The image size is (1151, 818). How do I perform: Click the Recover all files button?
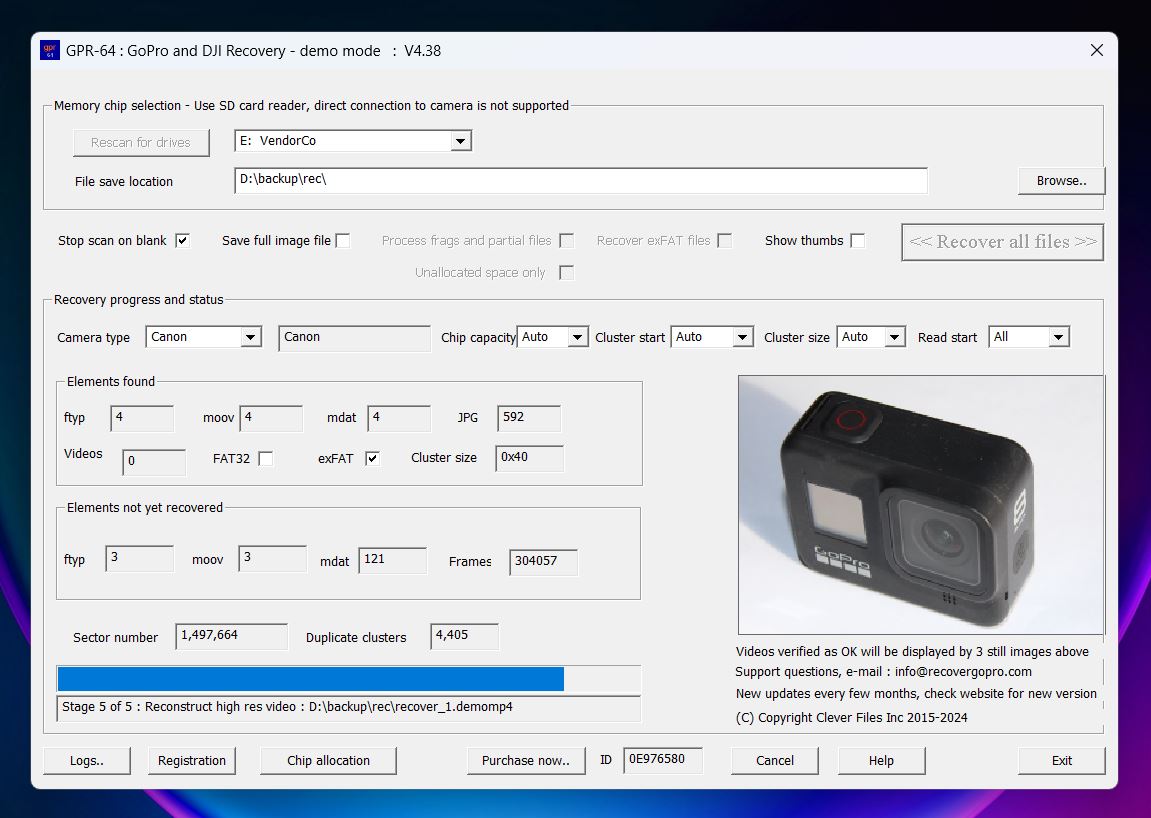point(1003,242)
